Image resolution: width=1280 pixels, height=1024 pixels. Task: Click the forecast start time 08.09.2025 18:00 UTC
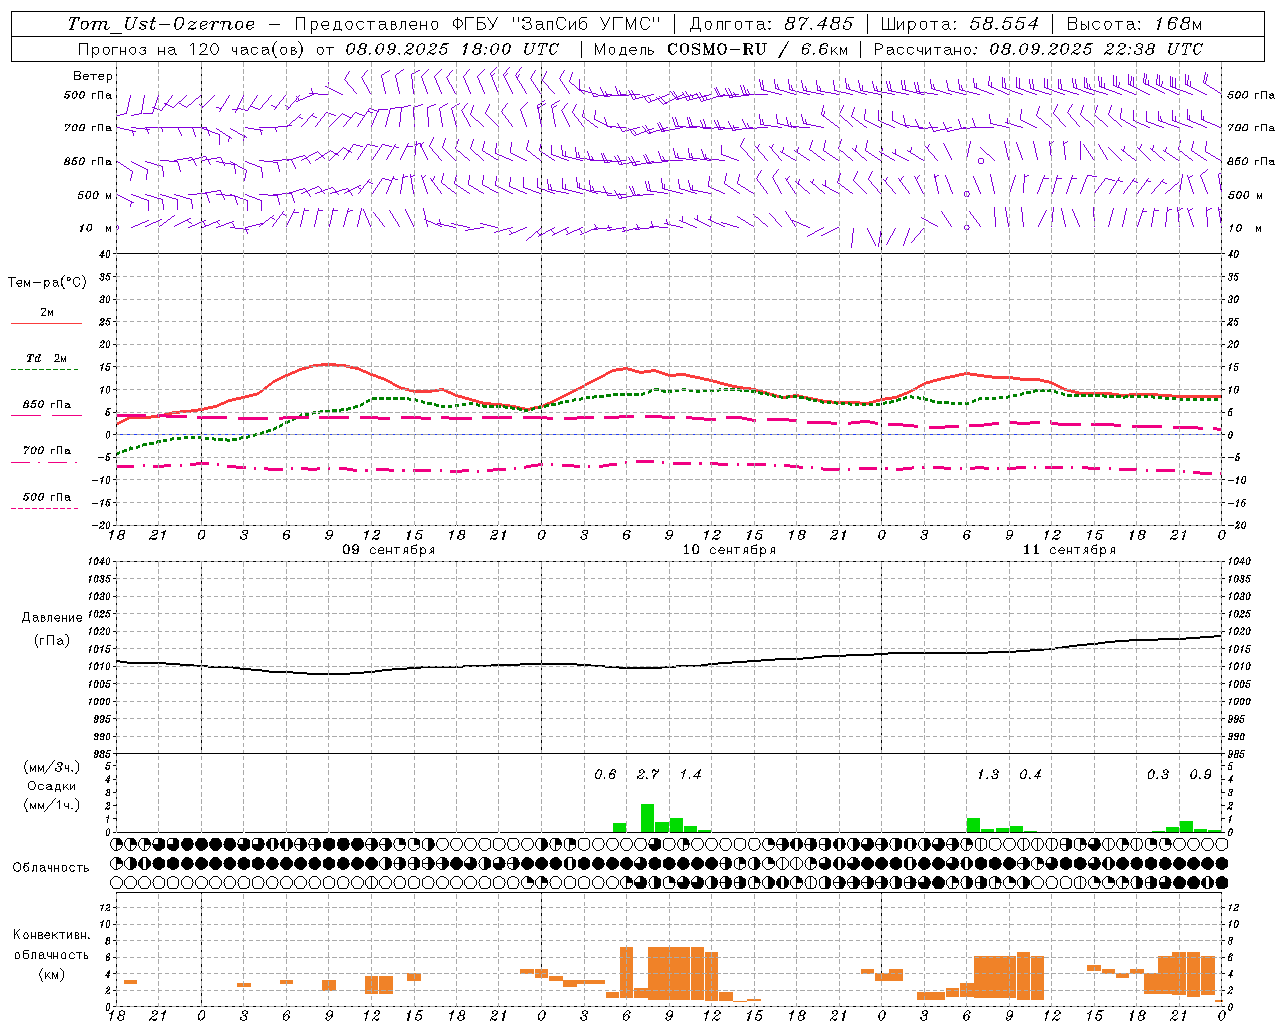click(452, 49)
